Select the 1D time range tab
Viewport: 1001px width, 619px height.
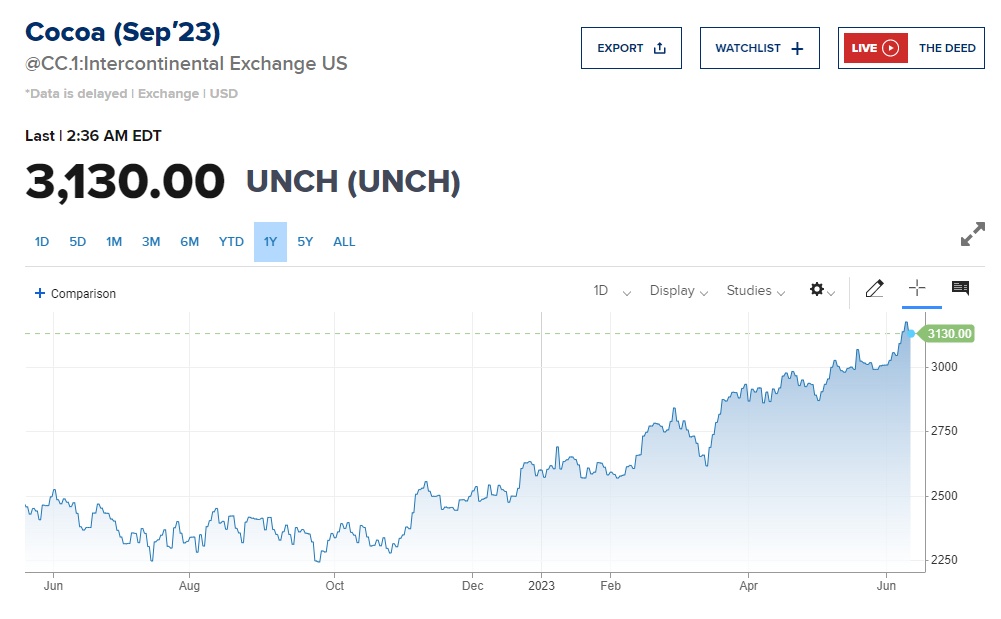coord(42,242)
